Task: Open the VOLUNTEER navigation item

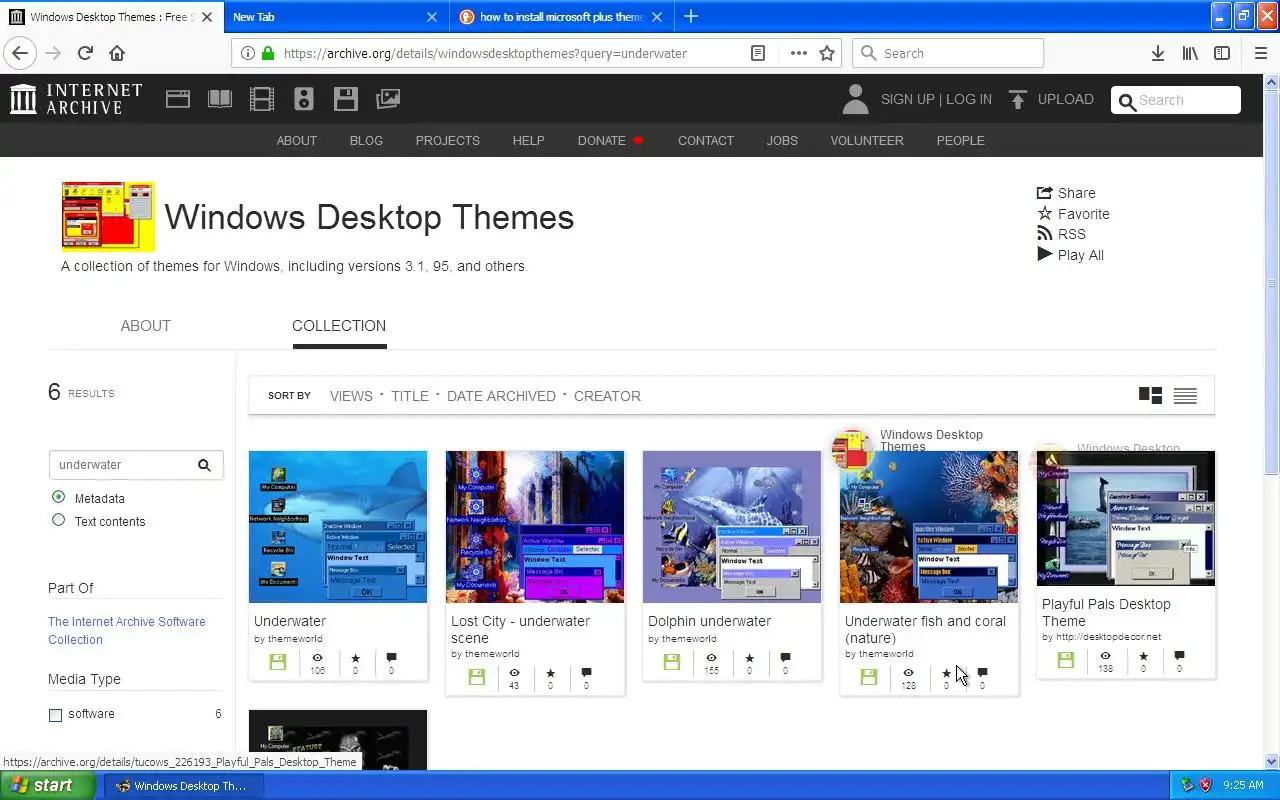Action: click(x=867, y=141)
